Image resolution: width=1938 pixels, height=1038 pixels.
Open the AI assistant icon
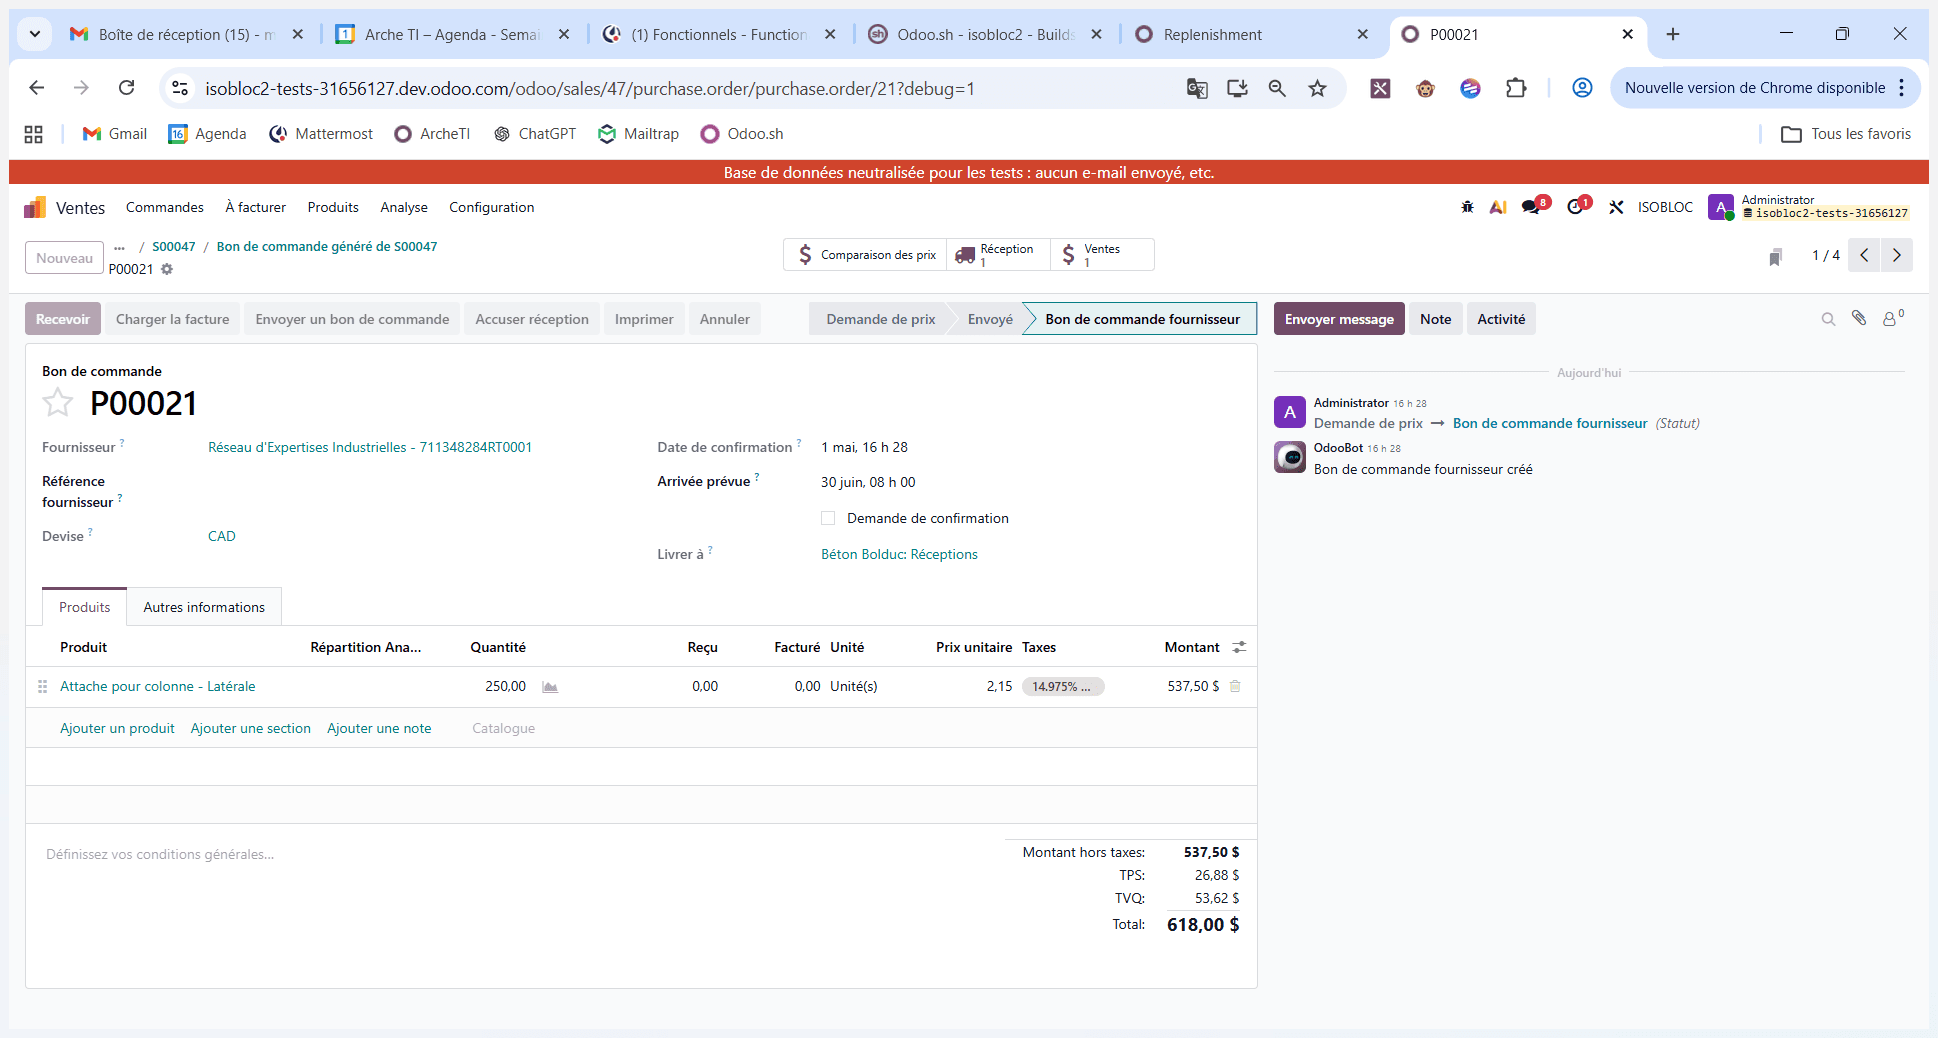pos(1498,207)
